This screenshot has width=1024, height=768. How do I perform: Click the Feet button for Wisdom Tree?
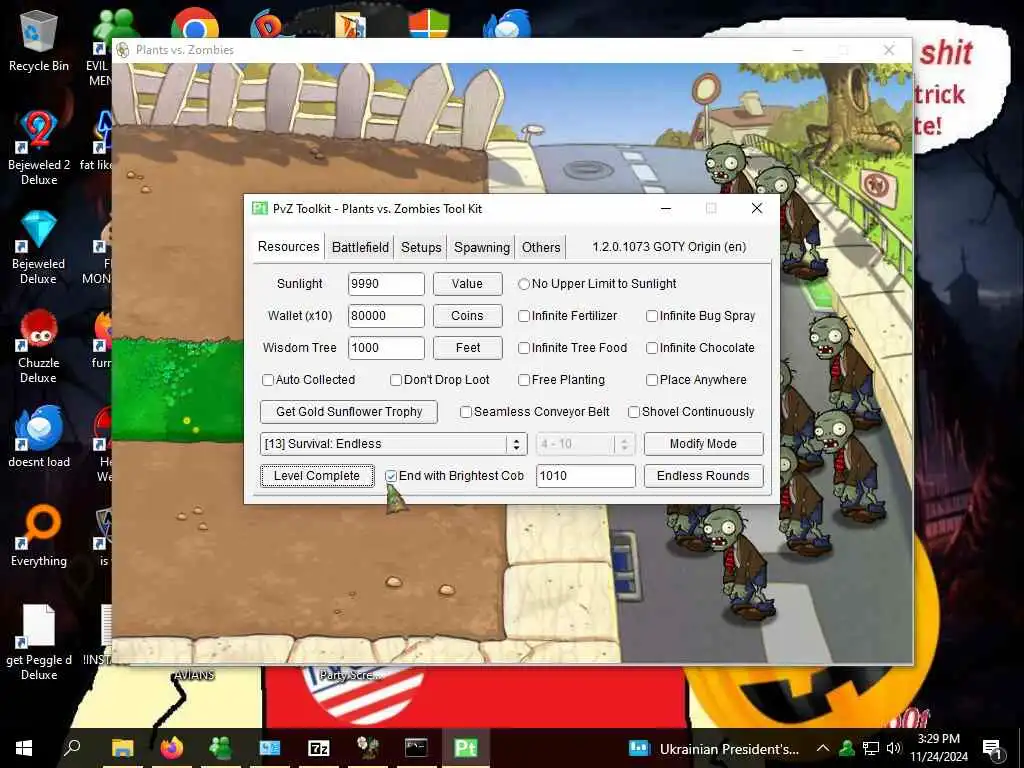click(468, 348)
